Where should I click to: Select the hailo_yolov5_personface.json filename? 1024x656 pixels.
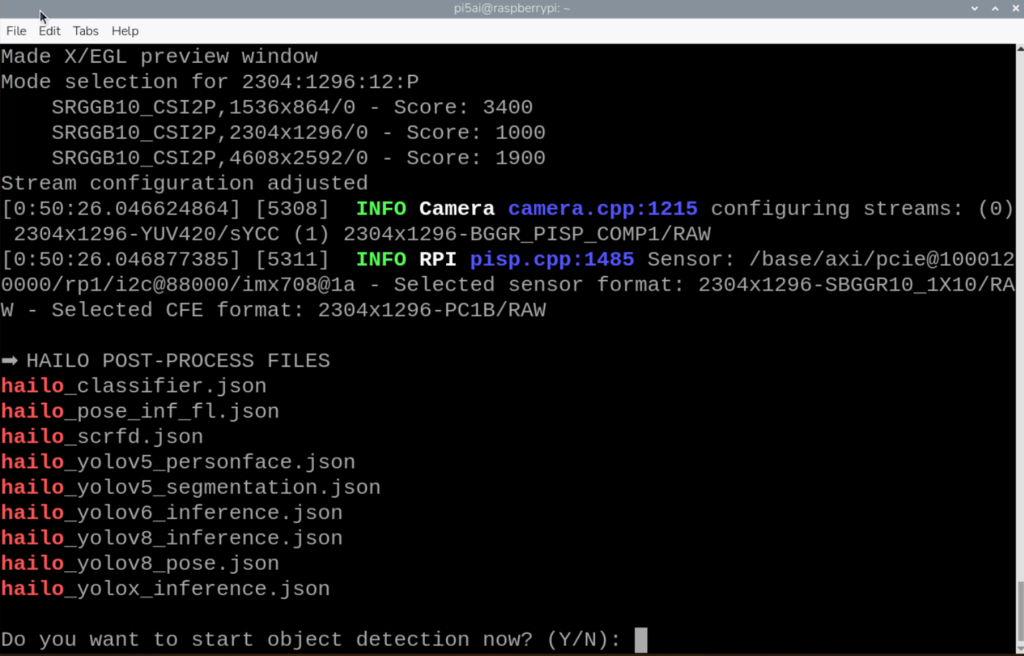pos(177,461)
